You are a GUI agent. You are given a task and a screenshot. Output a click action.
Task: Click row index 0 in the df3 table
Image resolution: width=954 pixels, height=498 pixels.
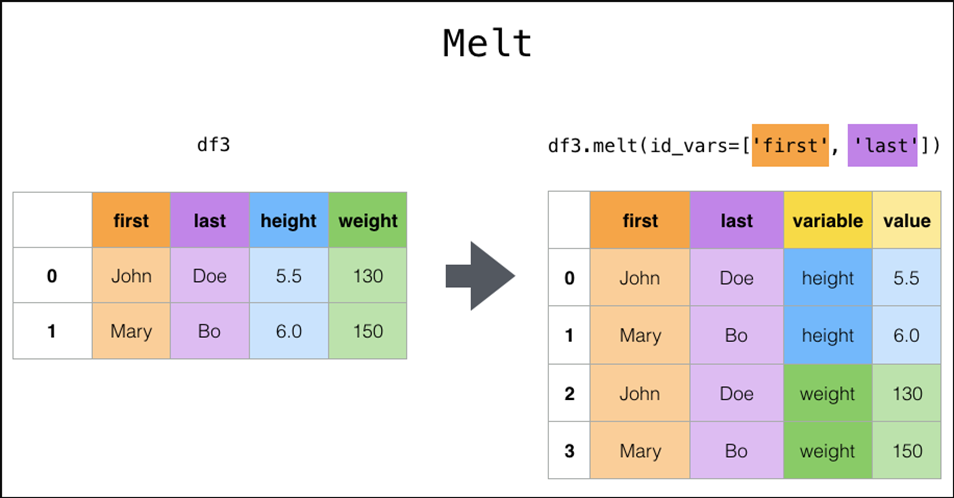pos(52,275)
